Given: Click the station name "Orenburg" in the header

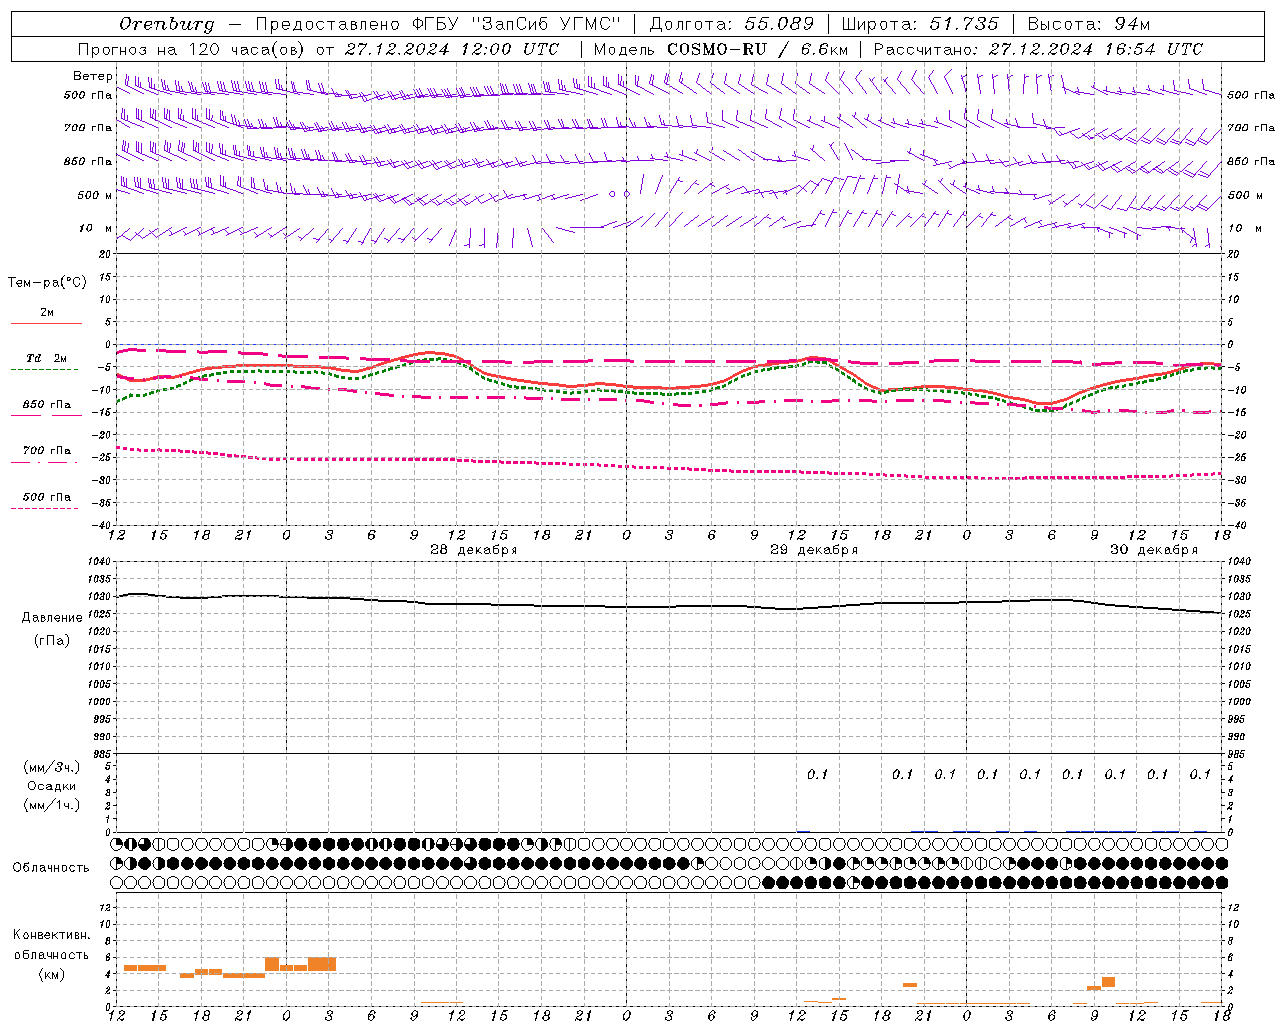Looking at the screenshot, I should tap(166, 24).
